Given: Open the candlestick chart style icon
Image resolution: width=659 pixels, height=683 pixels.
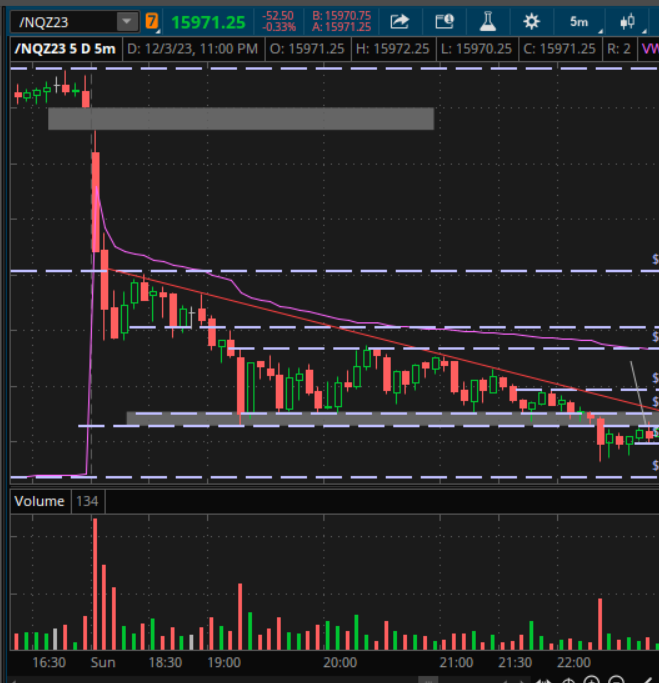Looking at the screenshot, I should click(629, 21).
